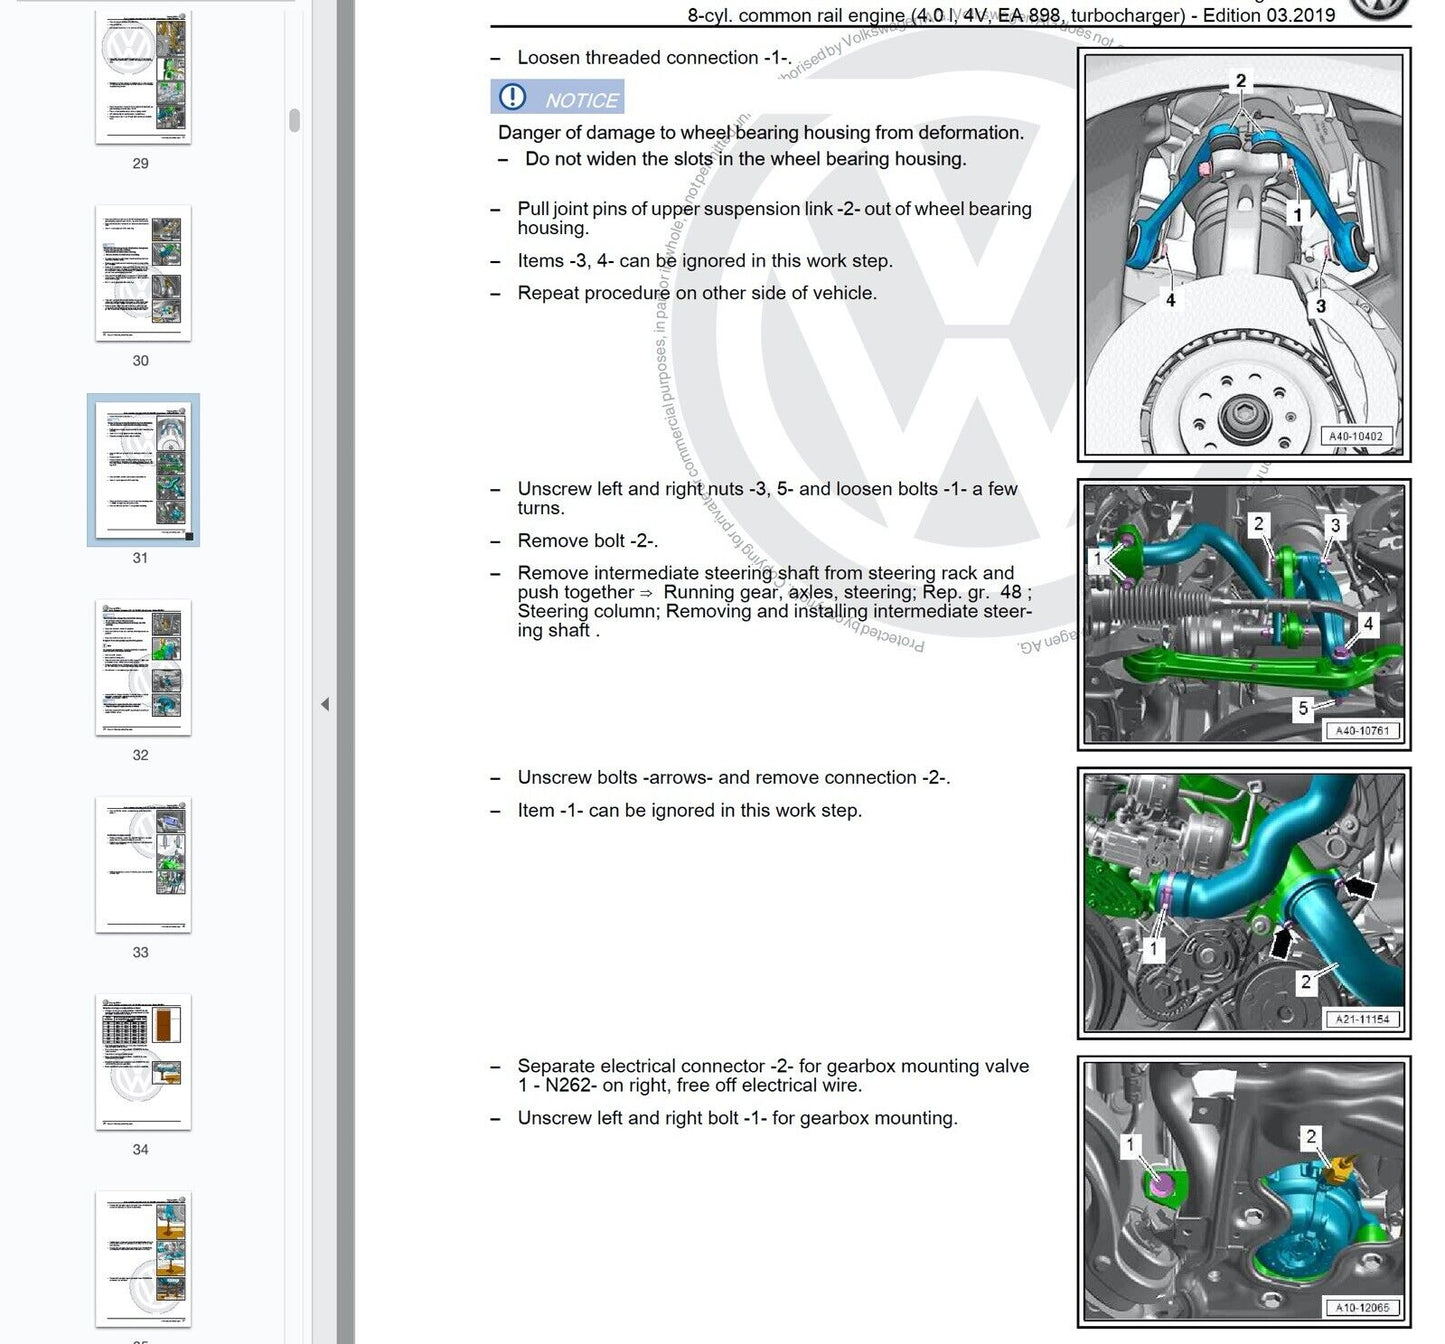Click the steering rack illustration A40-10761

coord(1243,614)
